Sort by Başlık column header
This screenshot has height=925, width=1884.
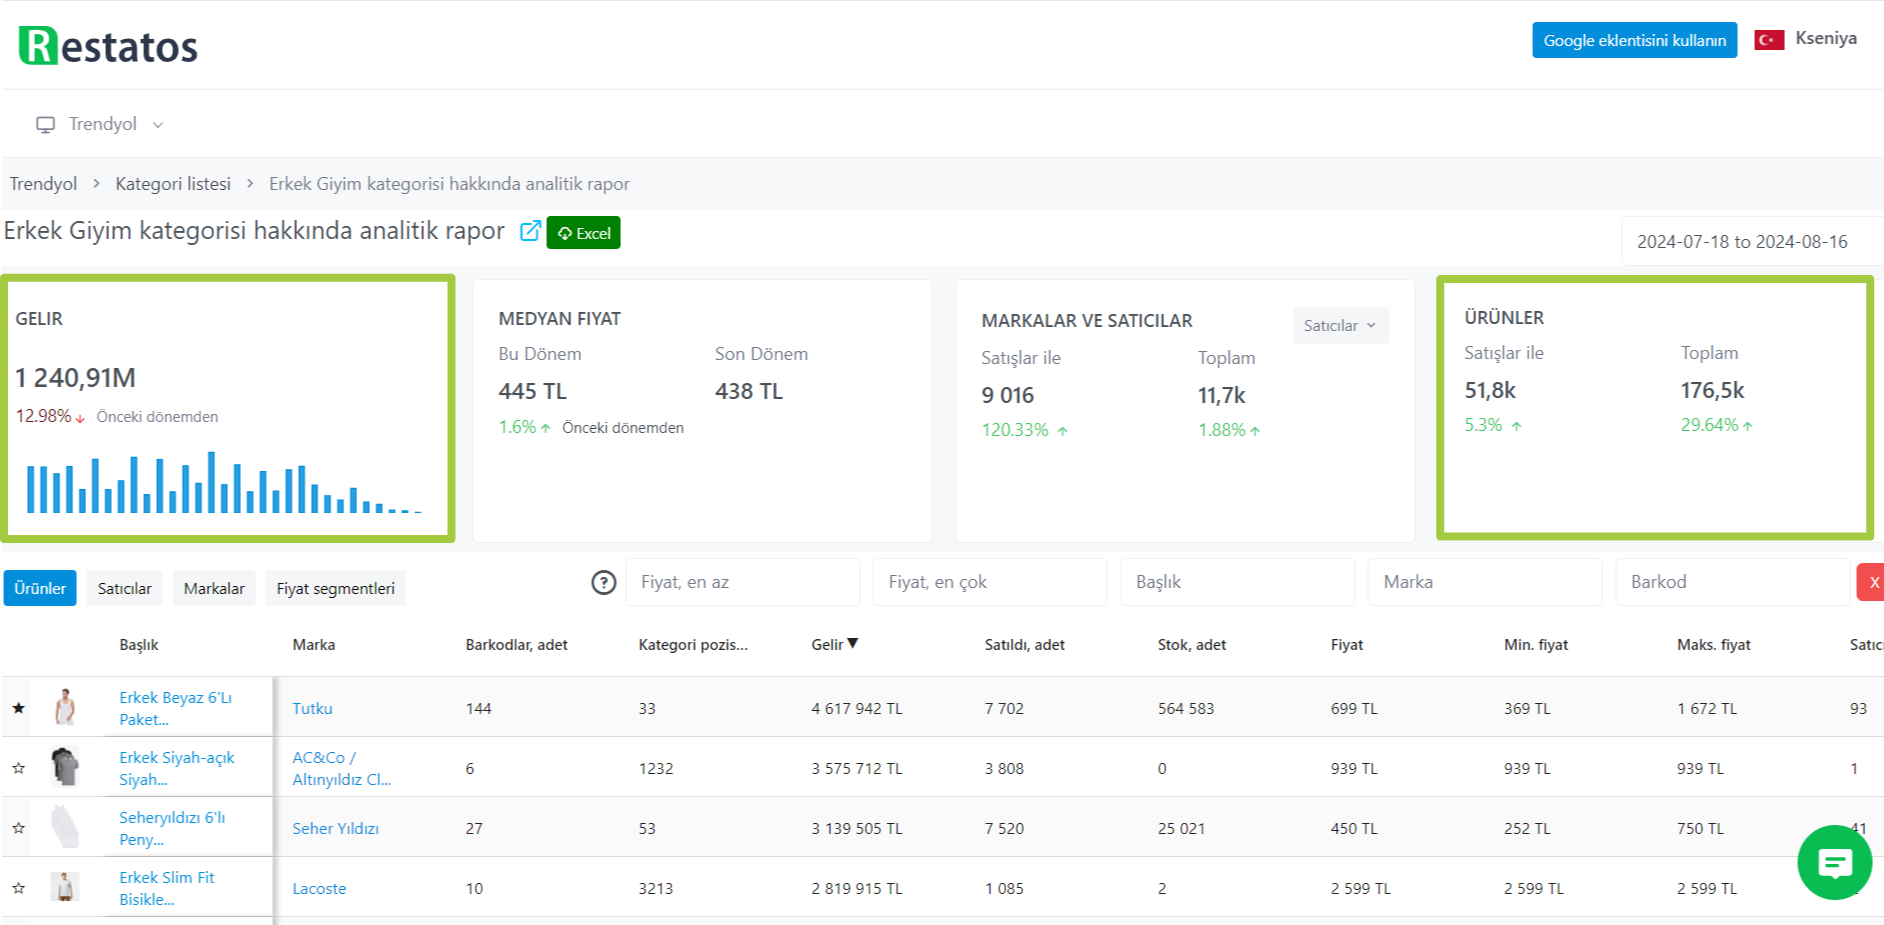[x=139, y=645]
